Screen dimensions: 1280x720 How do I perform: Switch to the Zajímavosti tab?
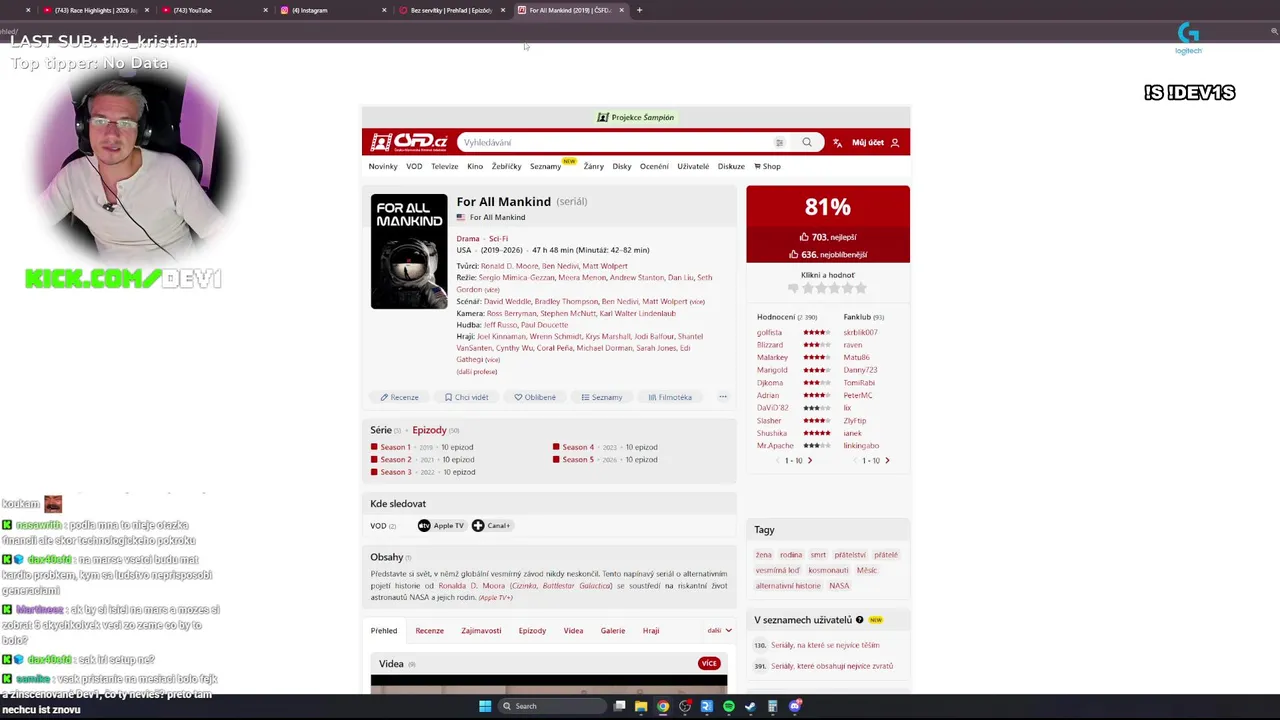pos(481,631)
